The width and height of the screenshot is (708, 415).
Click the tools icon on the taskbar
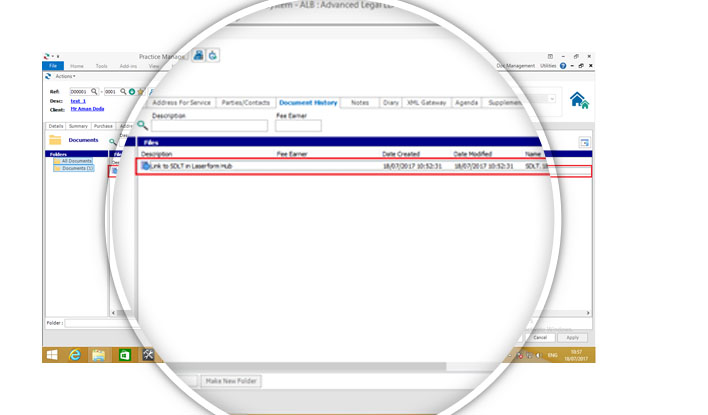pos(148,355)
